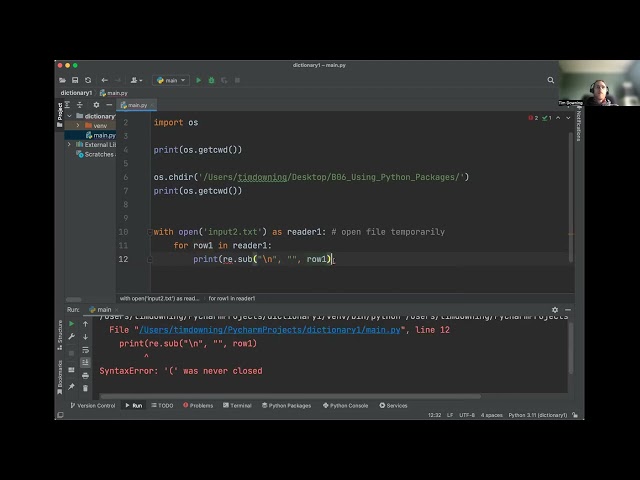Open the Notifications side panel
Viewport: 640px width, 480px height.
(579, 124)
